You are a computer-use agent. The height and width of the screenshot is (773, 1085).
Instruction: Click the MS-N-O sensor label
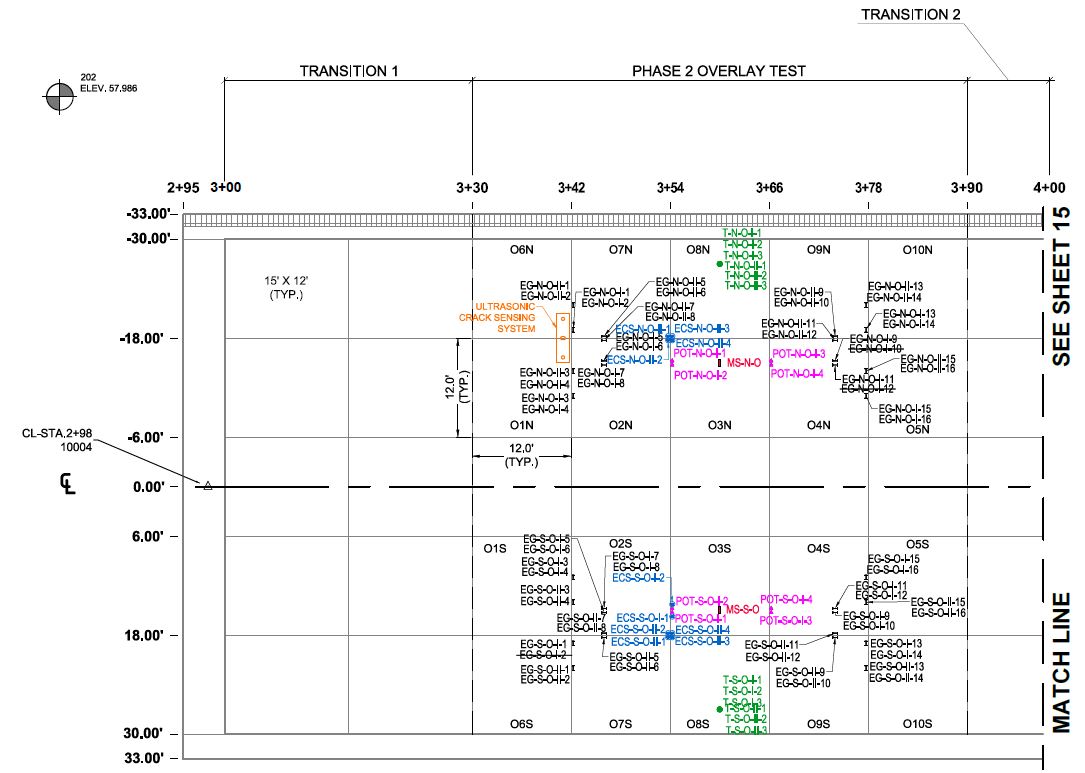tap(746, 362)
